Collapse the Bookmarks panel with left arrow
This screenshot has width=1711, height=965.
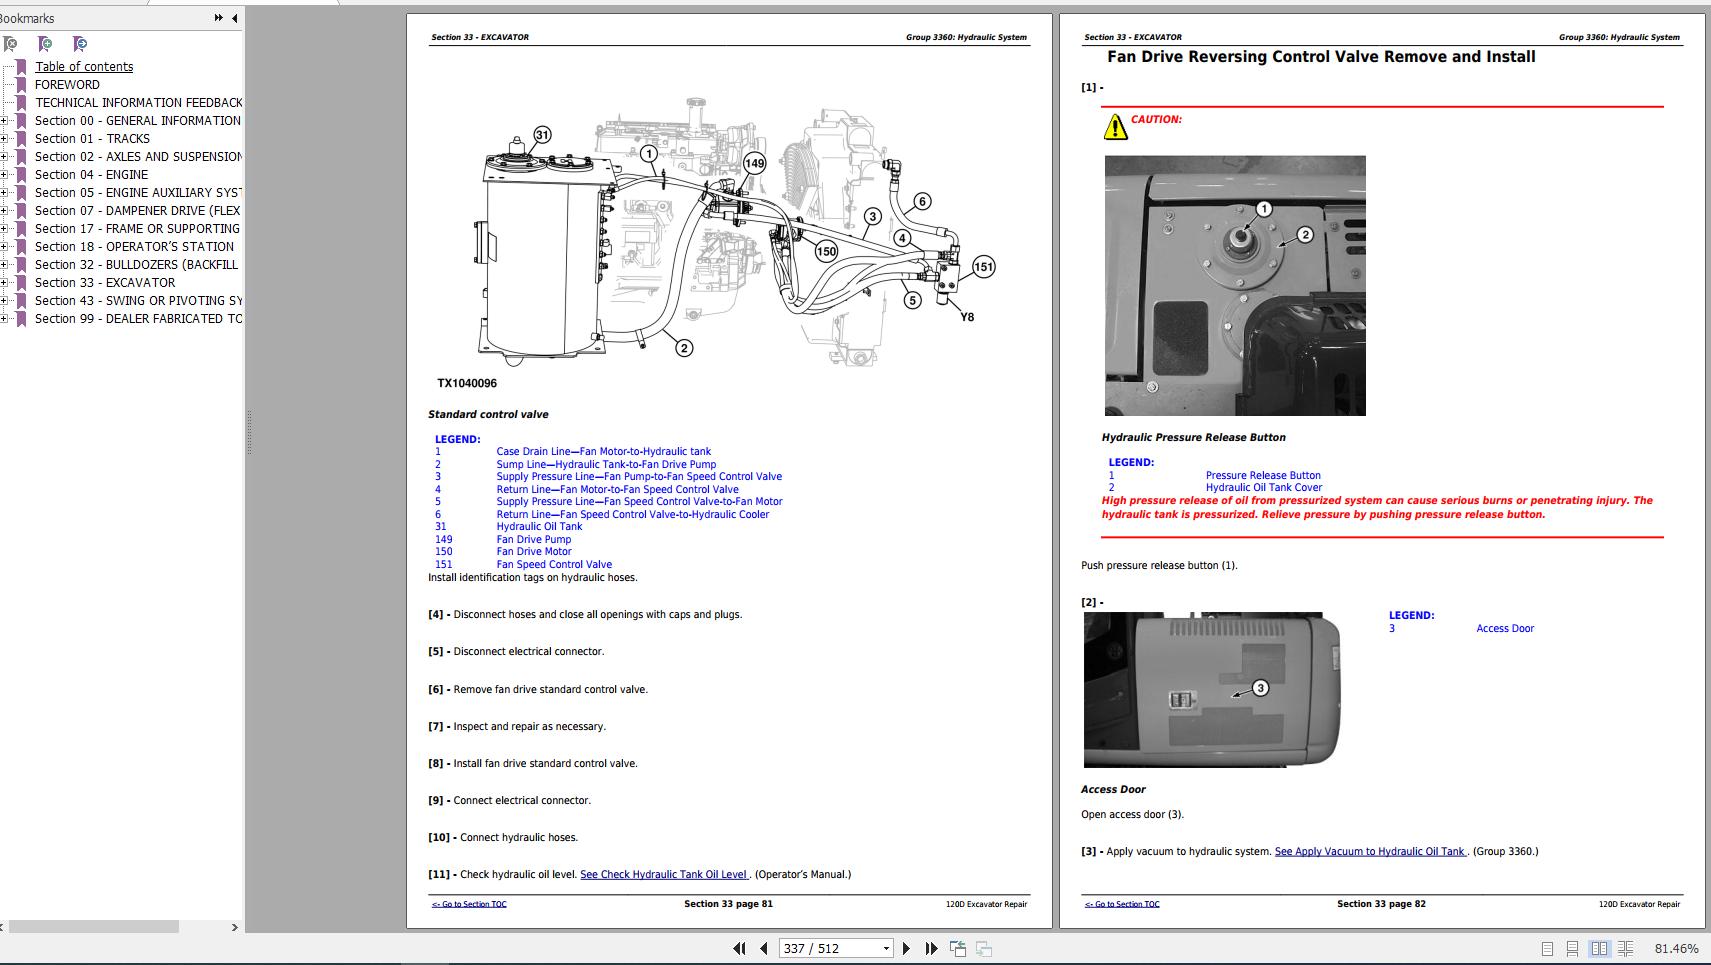tap(234, 18)
